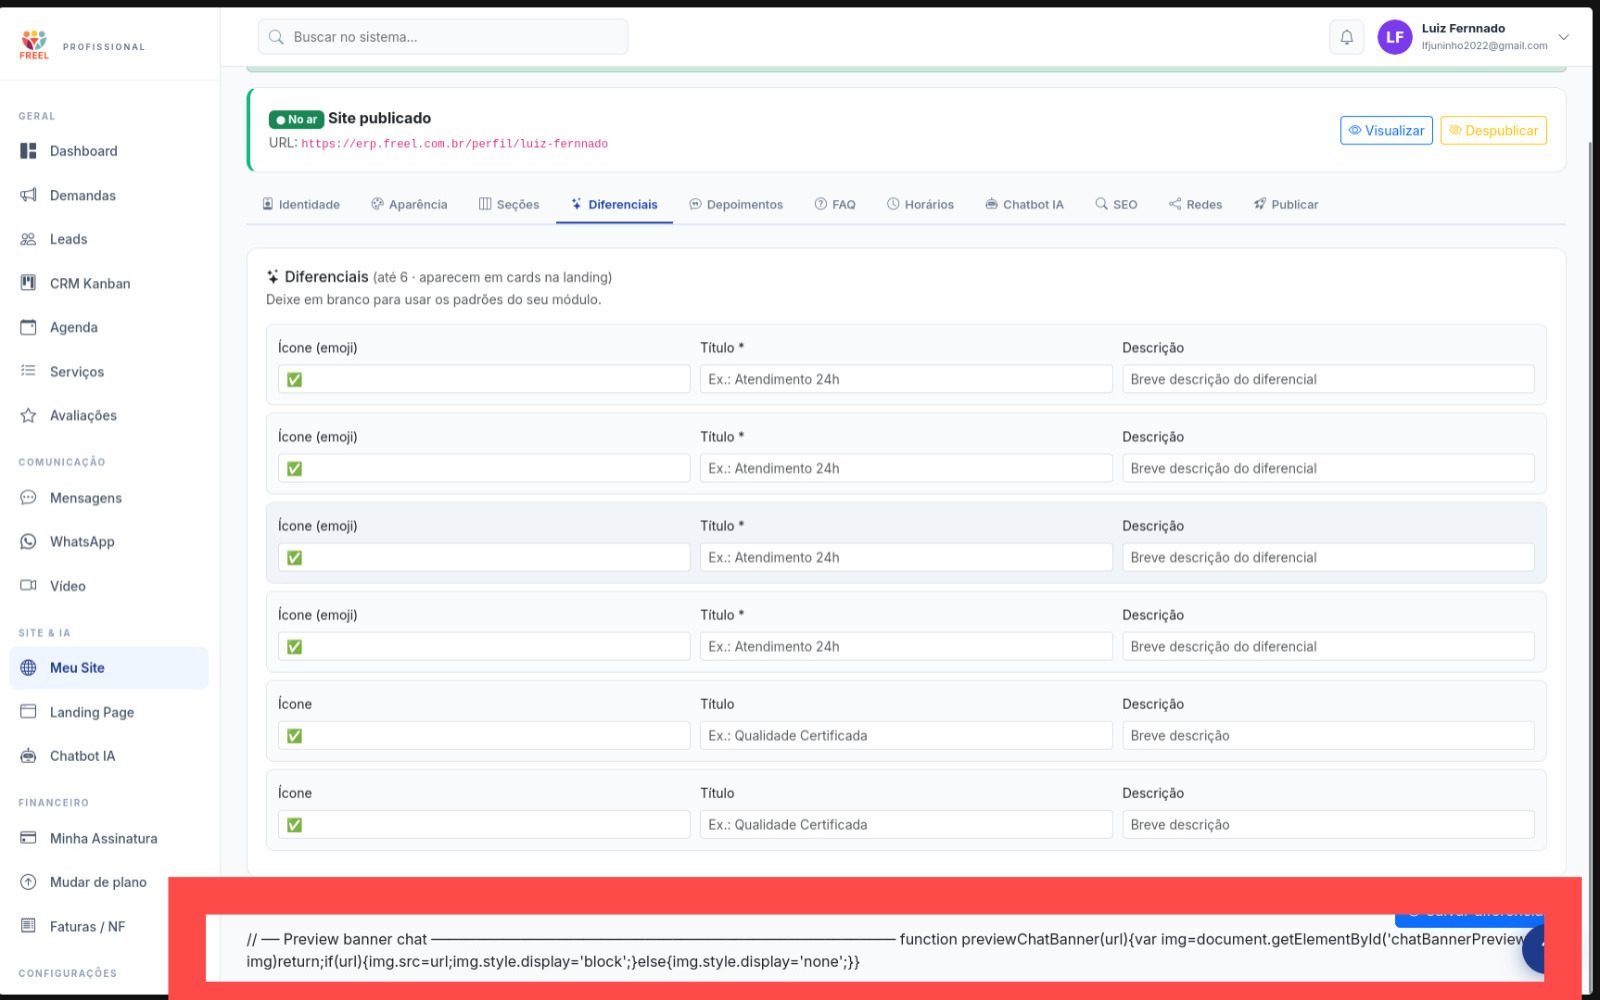
Task: Switch to the Publicar tab
Action: 1286,204
